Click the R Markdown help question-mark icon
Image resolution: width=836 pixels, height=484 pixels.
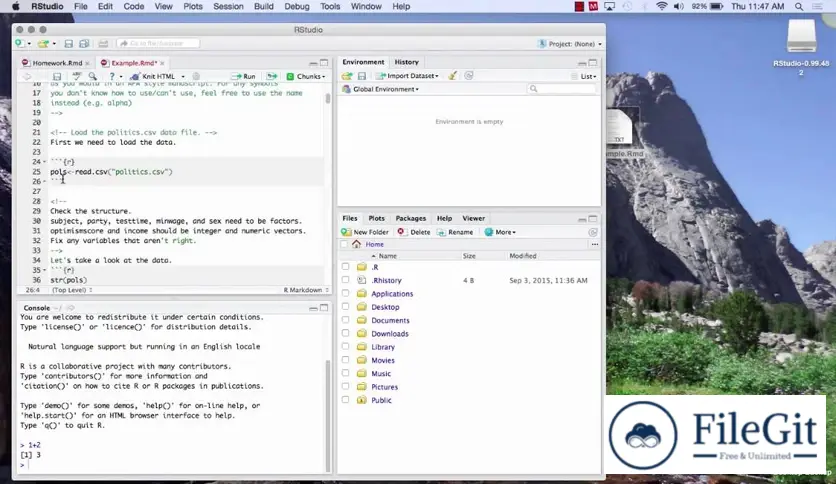tap(112, 76)
